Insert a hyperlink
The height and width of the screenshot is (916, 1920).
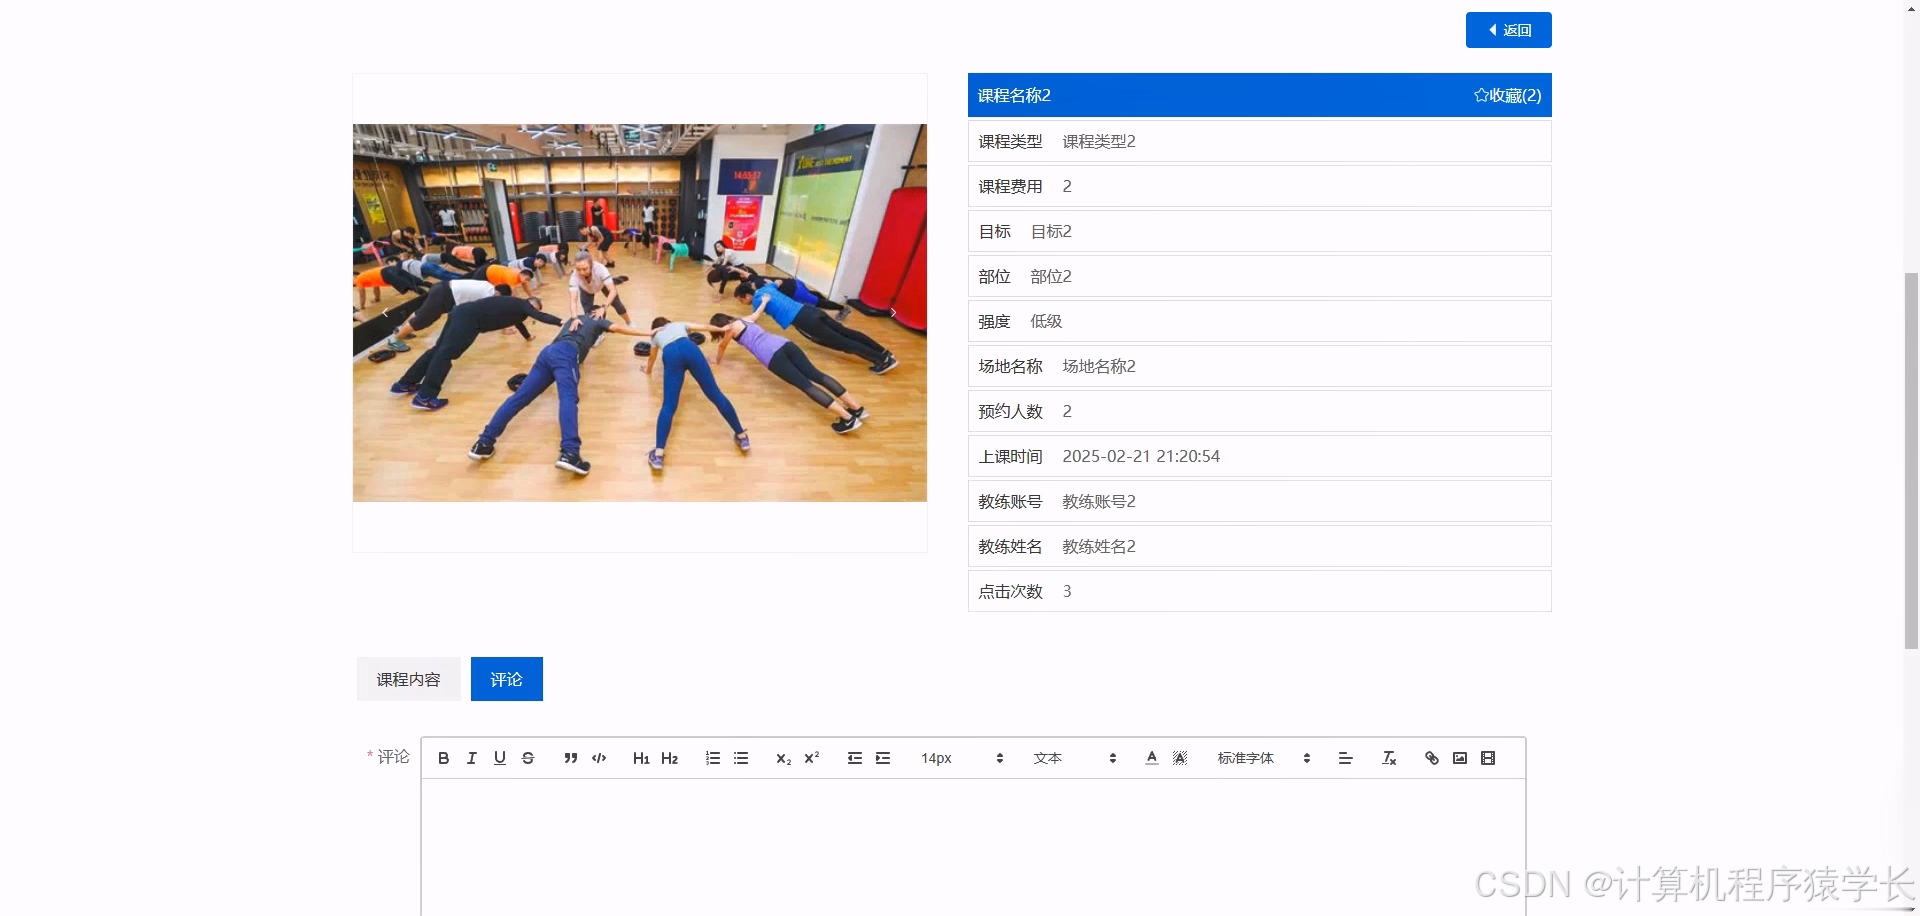(1431, 758)
